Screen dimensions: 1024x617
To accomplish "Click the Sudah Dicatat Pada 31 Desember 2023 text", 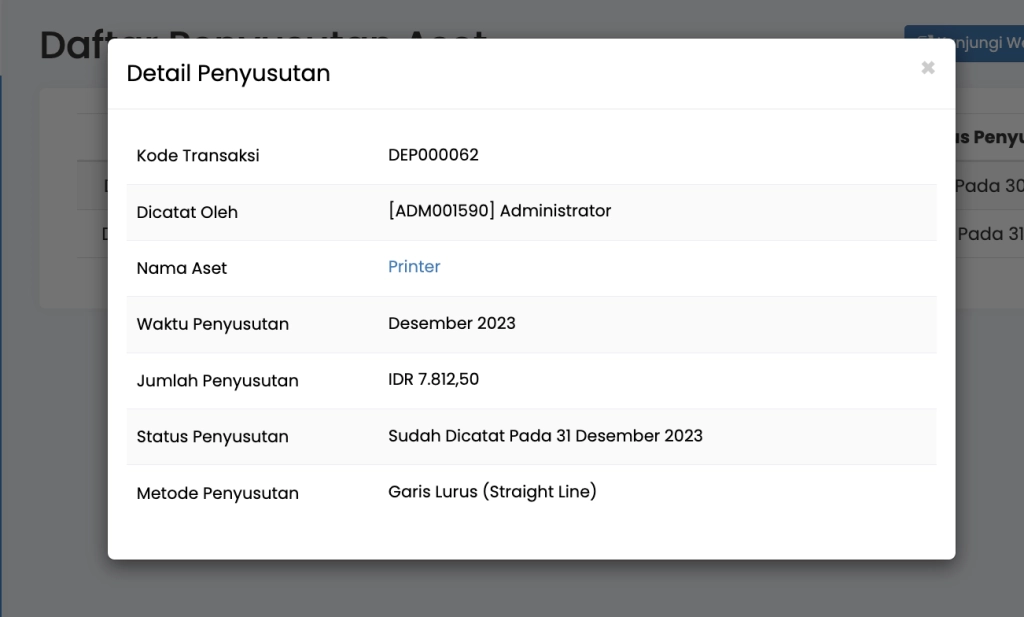I will tap(546, 436).
